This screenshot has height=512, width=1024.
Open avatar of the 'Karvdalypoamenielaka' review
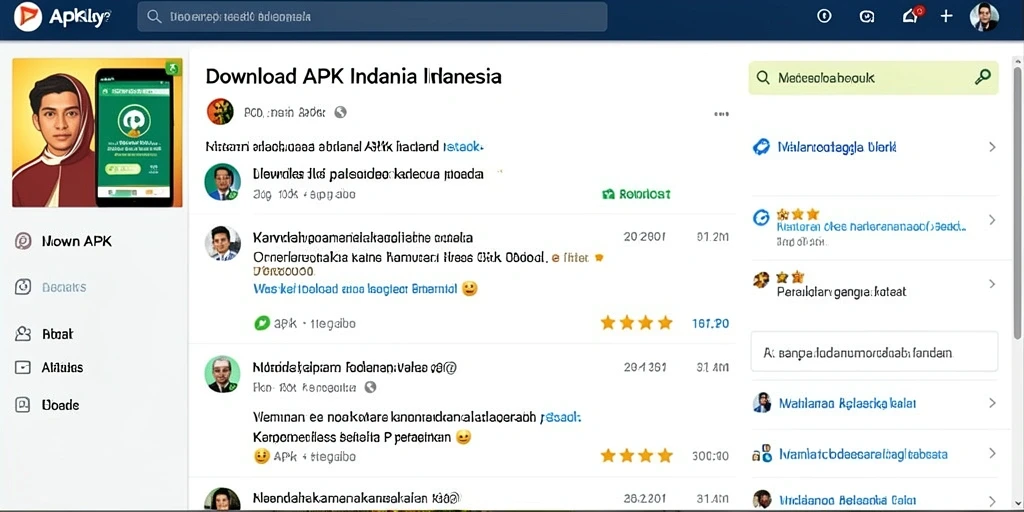[222, 243]
